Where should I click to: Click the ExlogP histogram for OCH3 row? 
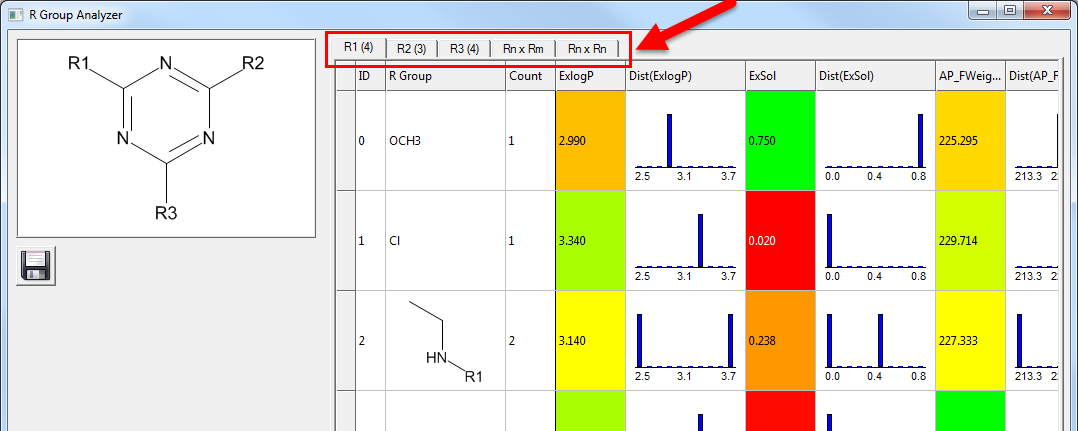(685, 141)
